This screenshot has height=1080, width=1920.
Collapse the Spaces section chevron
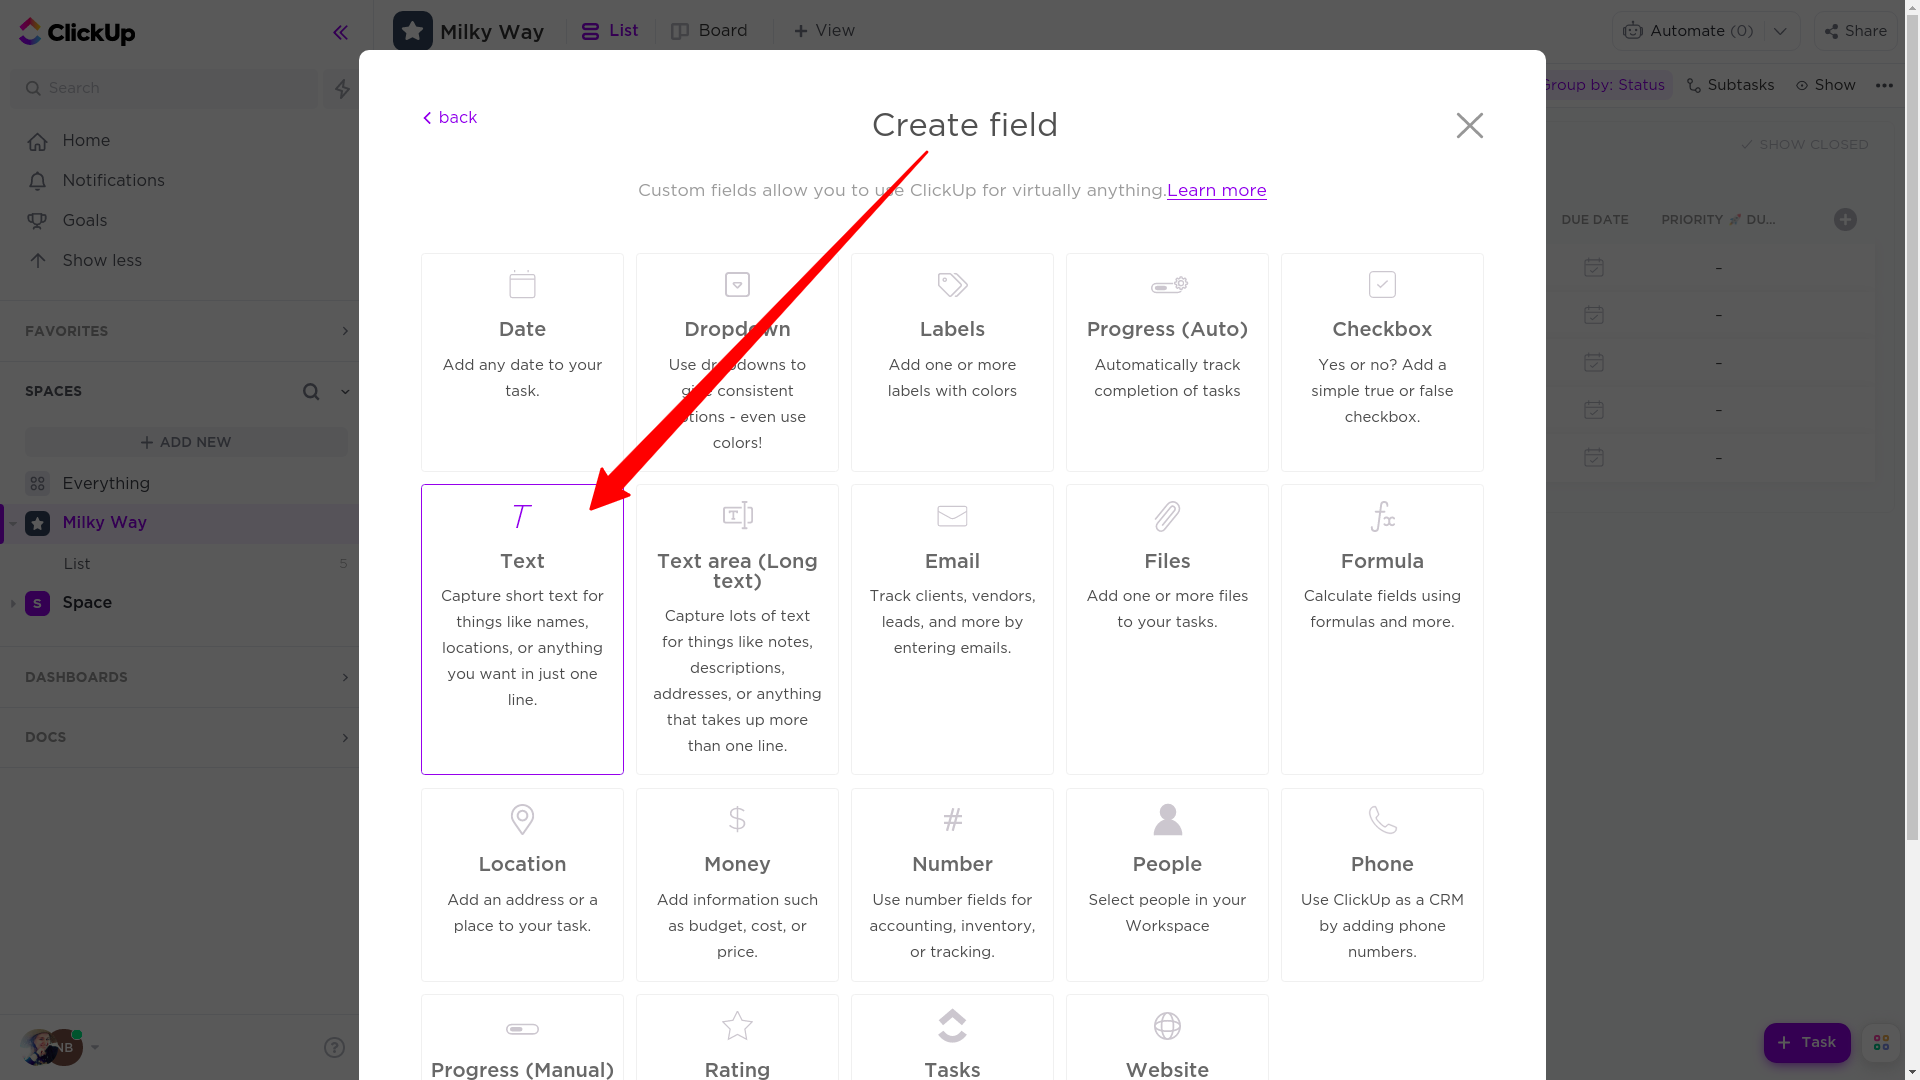point(345,392)
